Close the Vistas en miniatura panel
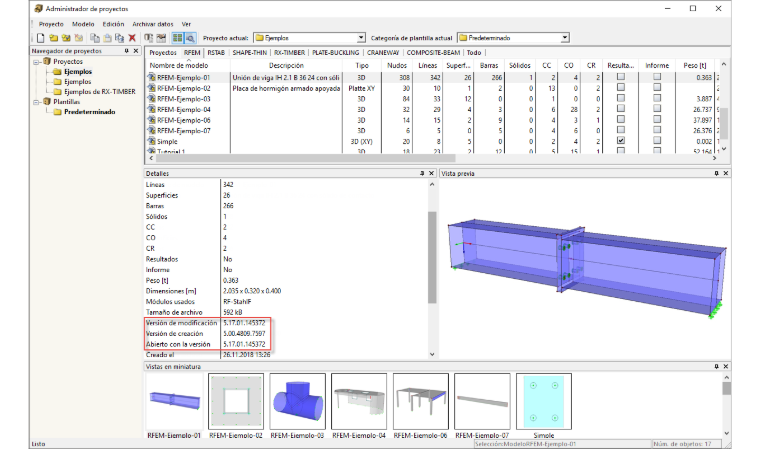 tap(726, 367)
